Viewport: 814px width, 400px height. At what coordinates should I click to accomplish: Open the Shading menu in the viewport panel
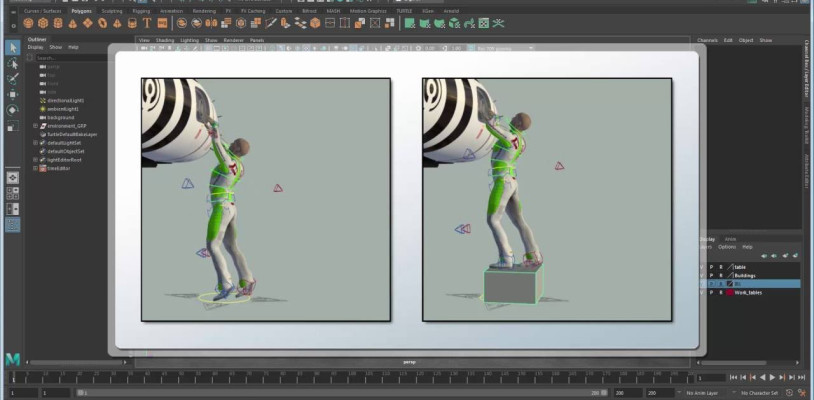pyautogui.click(x=165, y=40)
